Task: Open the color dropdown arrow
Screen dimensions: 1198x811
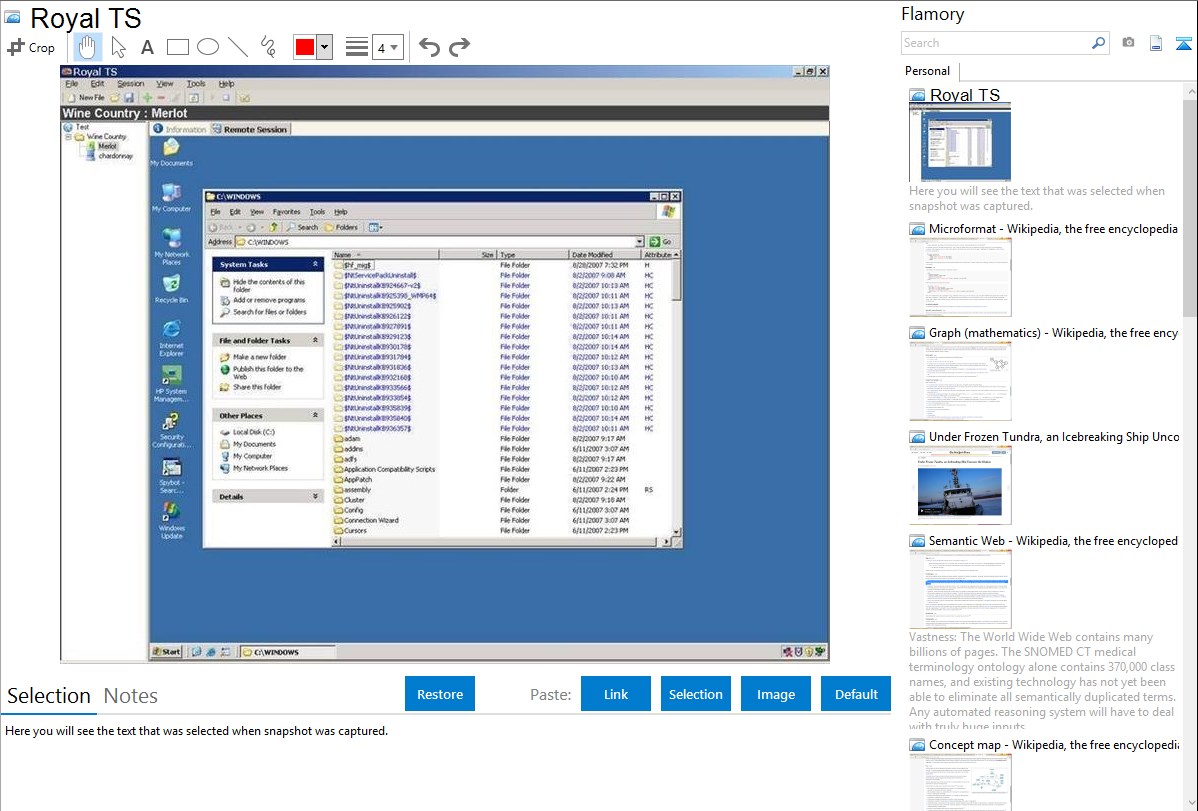Action: pos(325,47)
